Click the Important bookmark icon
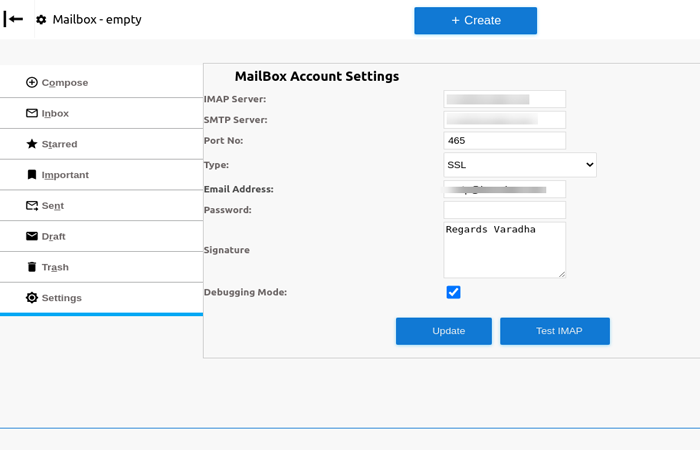700x450 pixels. click(x=32, y=175)
